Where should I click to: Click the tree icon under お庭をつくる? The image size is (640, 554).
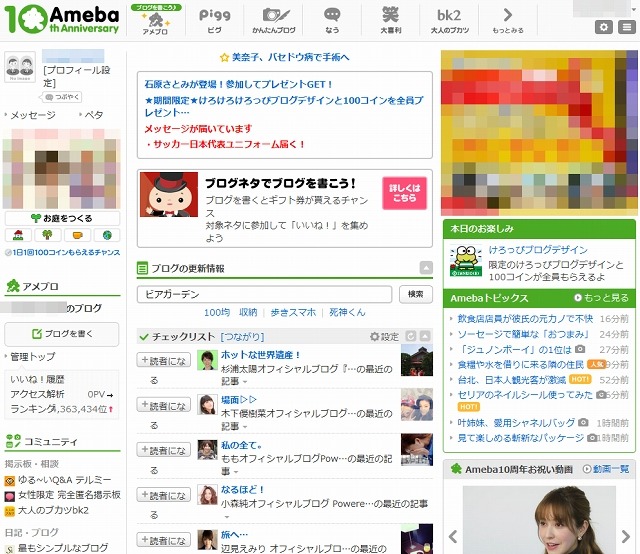48,235
